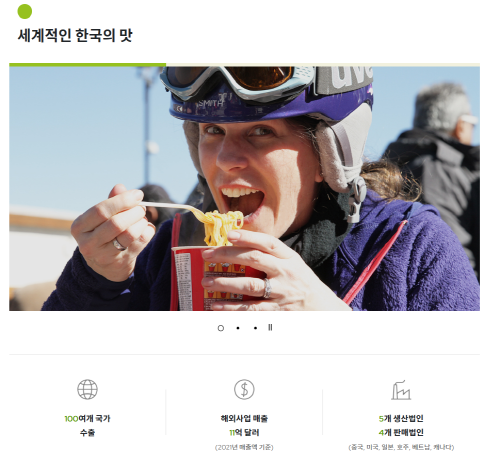Click the 11억 달러 figure
Screen dimensions: 500x459
pyautogui.click(x=244, y=432)
